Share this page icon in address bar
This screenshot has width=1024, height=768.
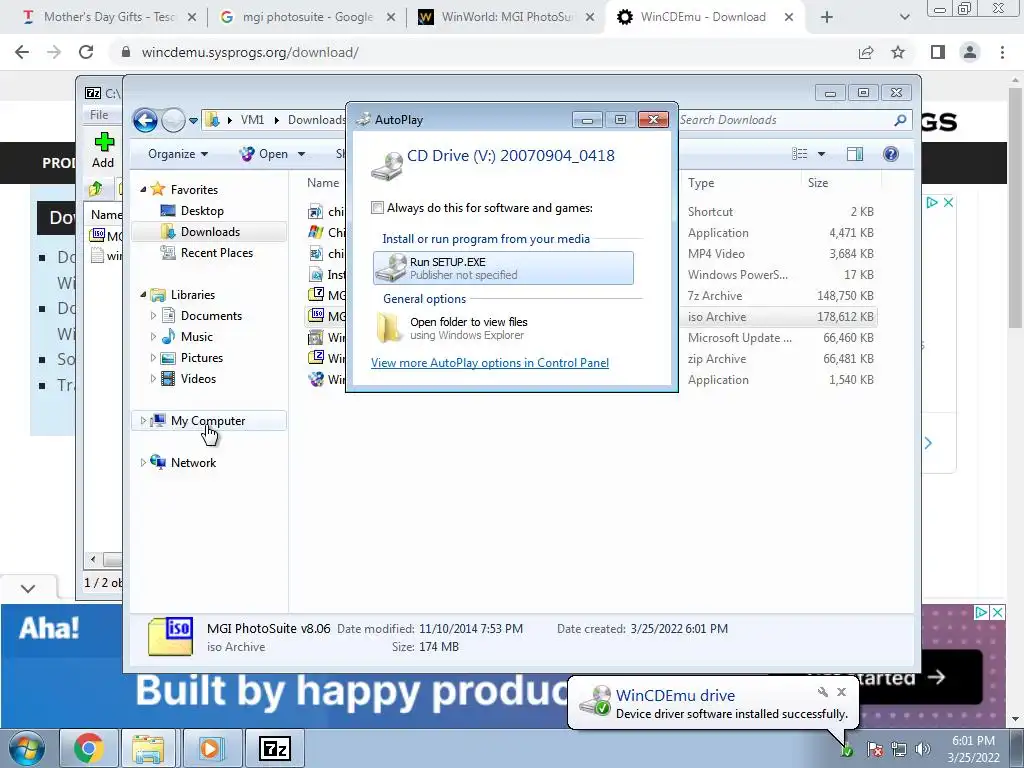pos(866,52)
